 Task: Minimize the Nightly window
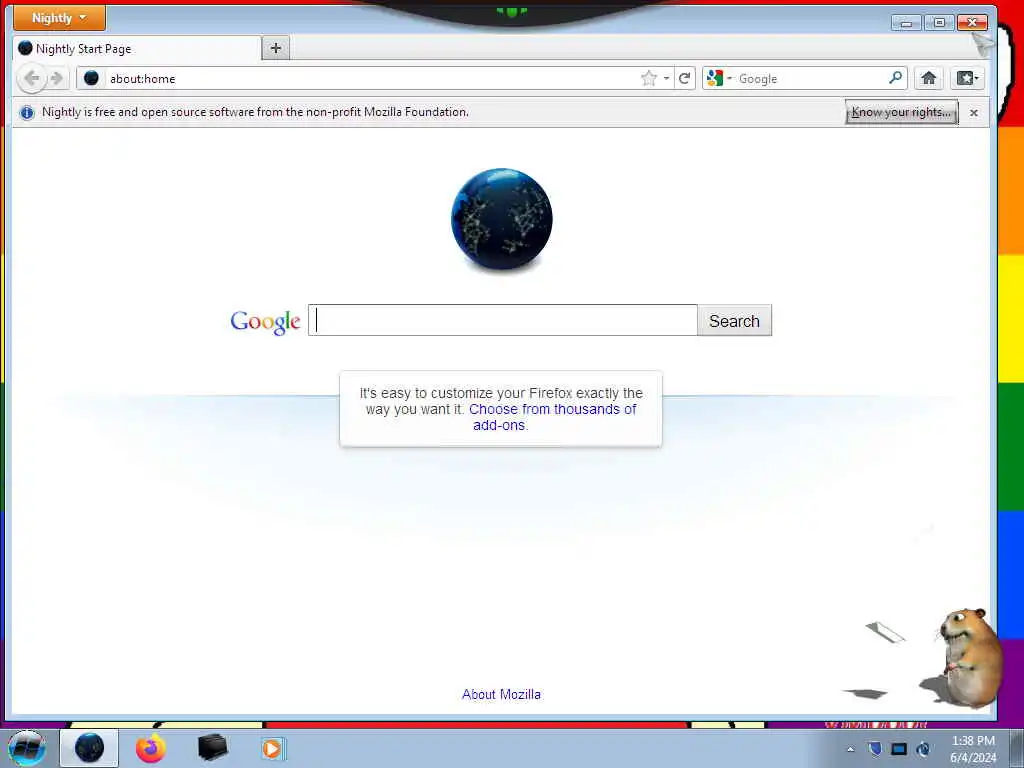(x=906, y=23)
